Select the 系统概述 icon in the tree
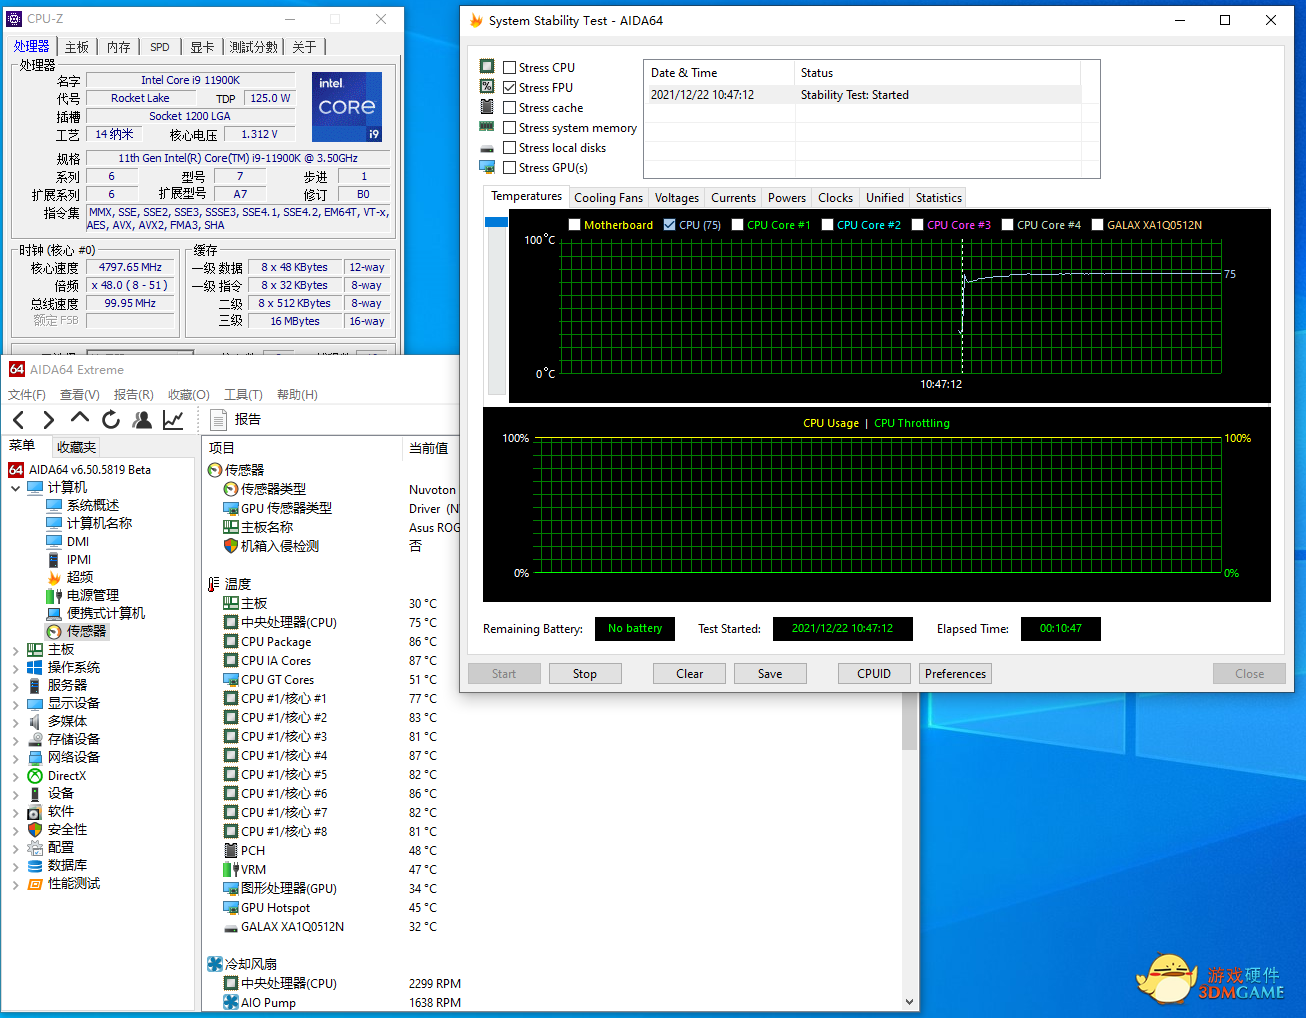1306x1018 pixels. (54, 505)
